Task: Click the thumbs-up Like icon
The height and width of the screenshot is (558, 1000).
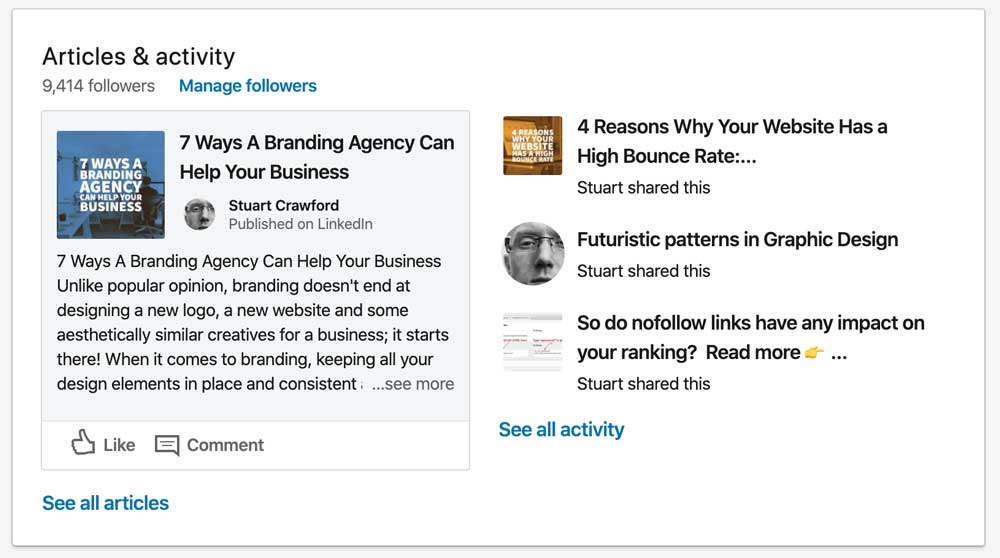Action: pyautogui.click(x=84, y=443)
